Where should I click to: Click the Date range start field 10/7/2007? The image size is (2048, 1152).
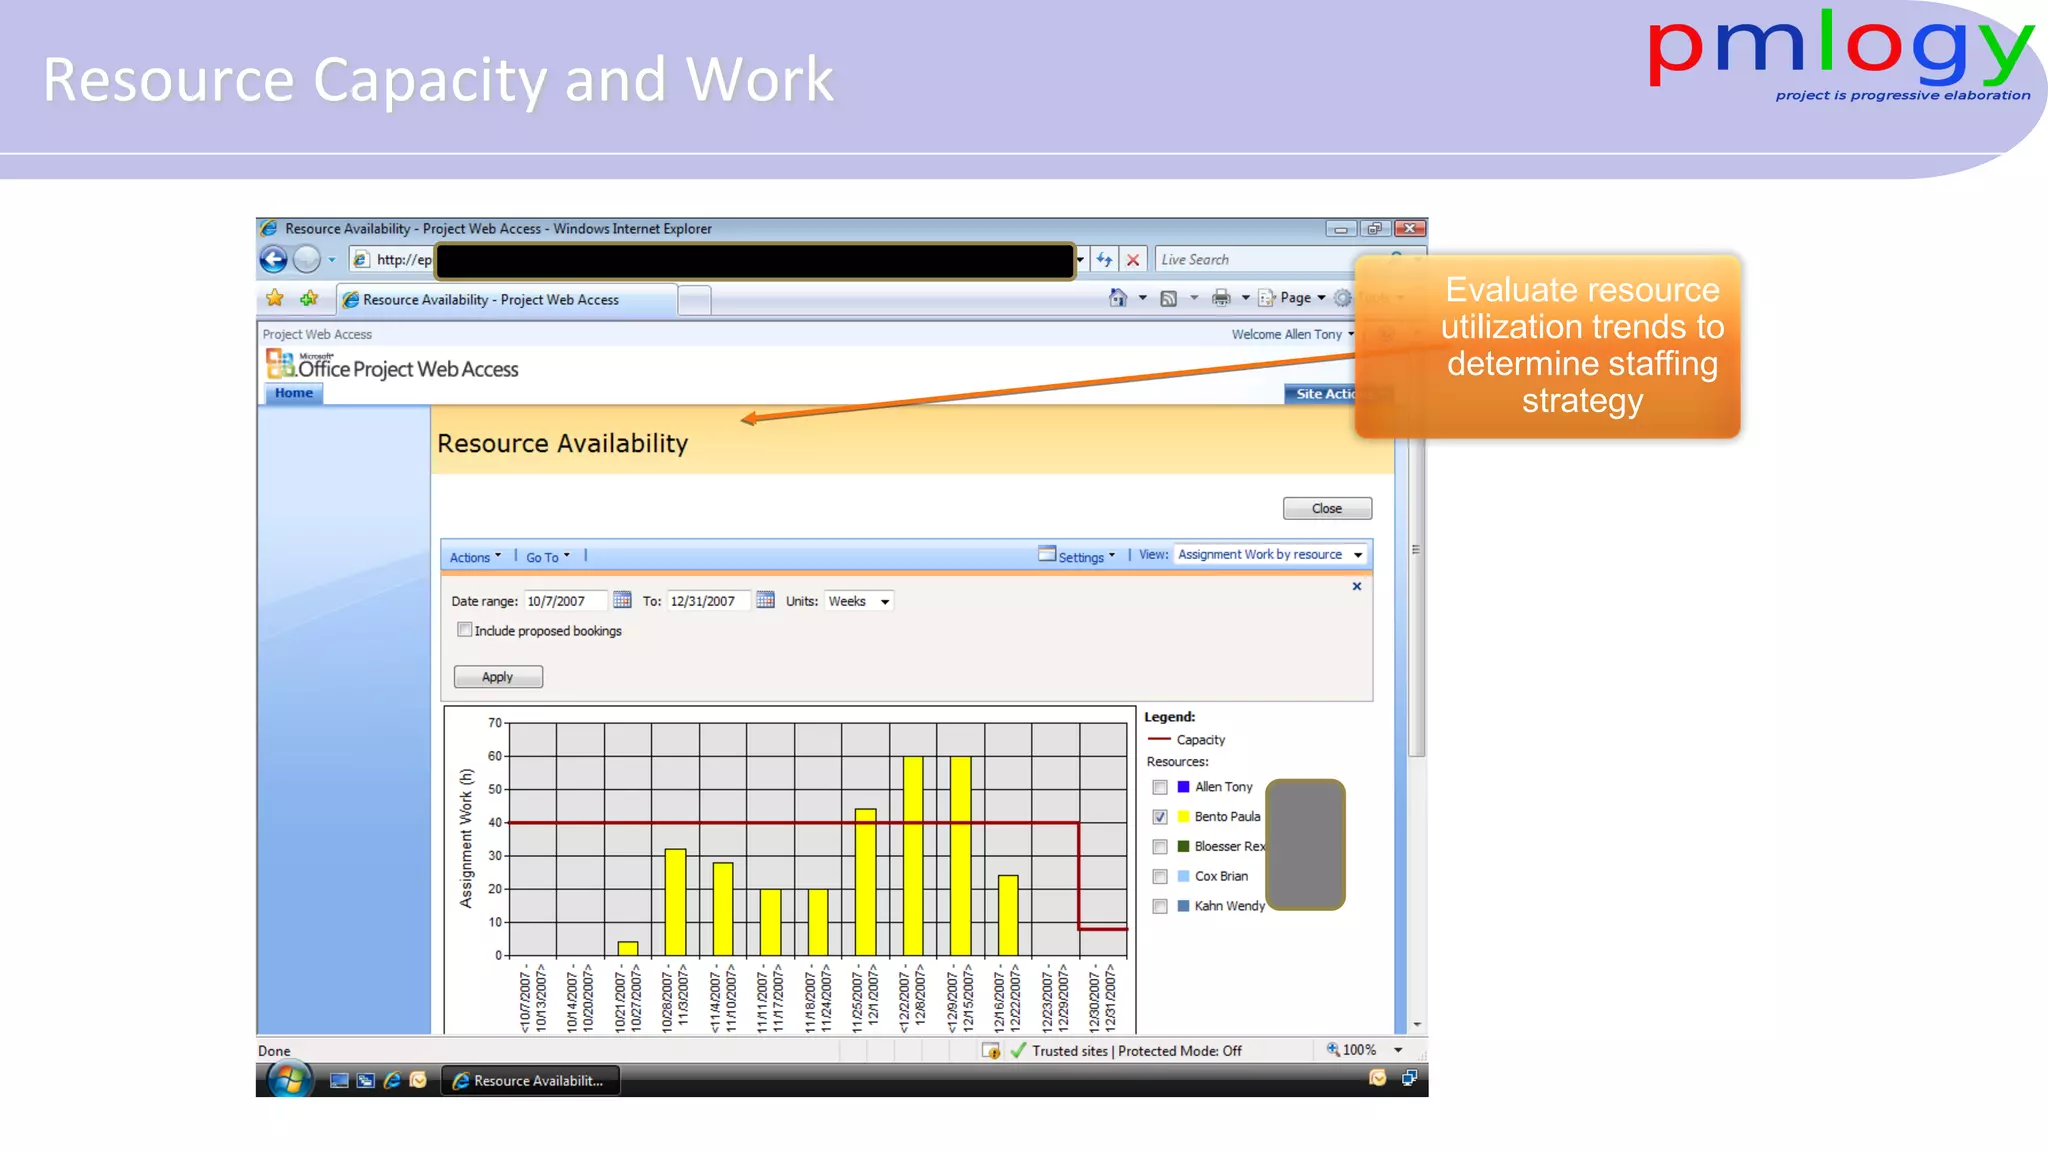click(x=565, y=601)
